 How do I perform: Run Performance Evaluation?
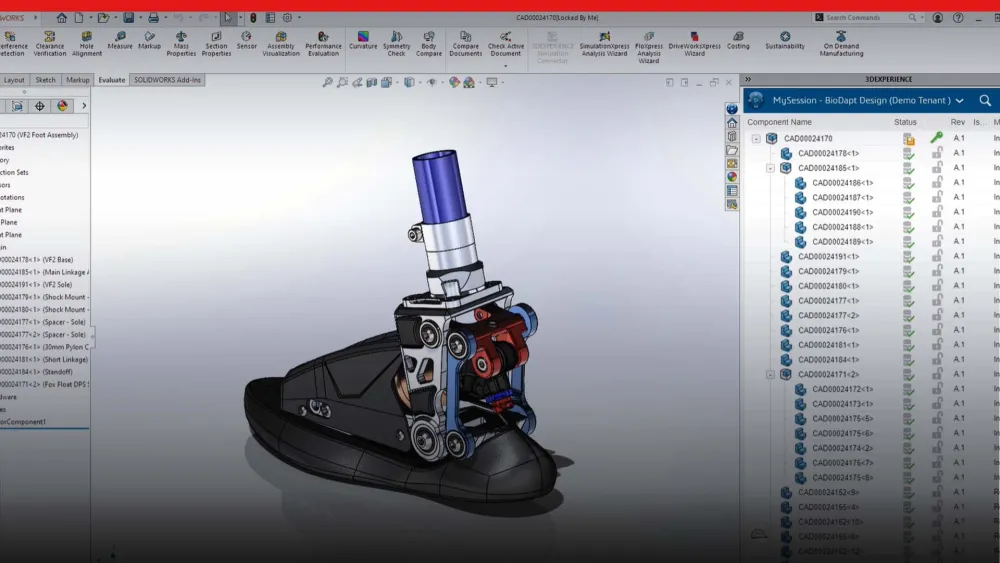323,43
